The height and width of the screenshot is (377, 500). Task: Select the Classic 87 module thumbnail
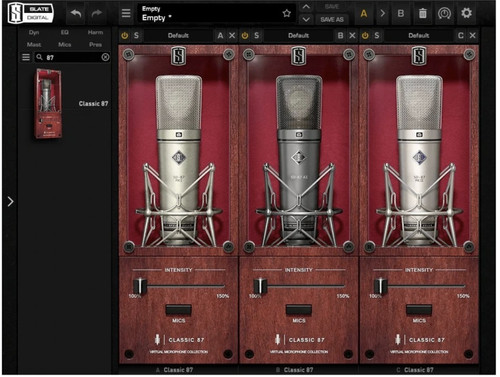pyautogui.click(x=49, y=103)
